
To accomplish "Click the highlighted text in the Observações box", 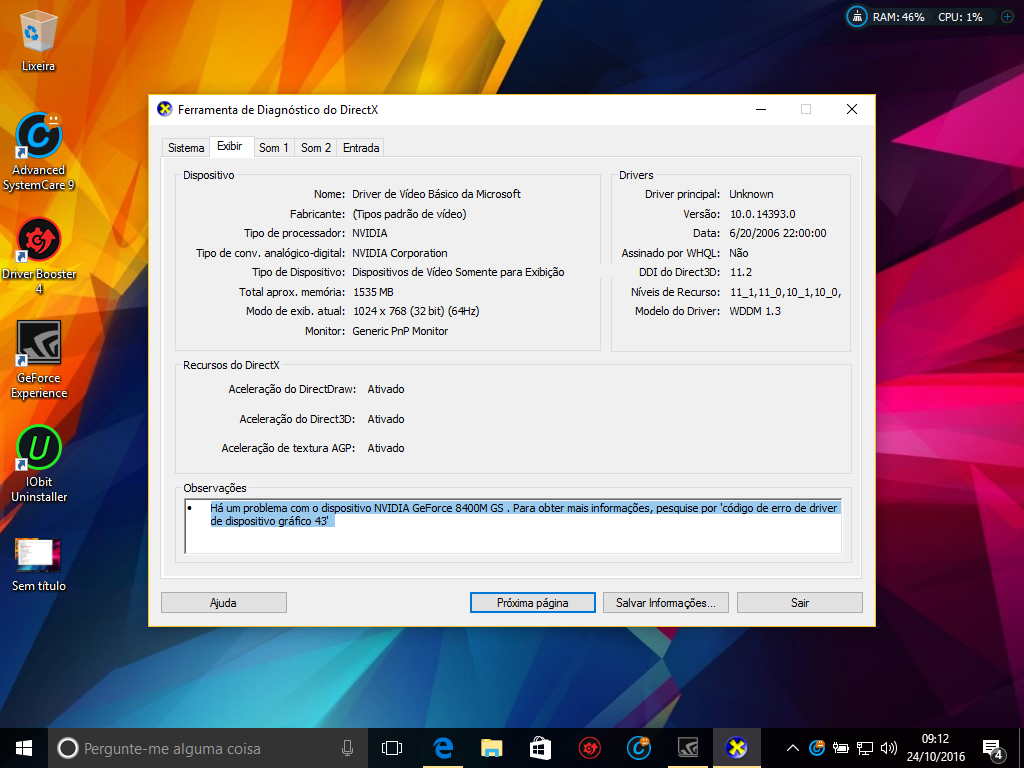I will coord(523,515).
